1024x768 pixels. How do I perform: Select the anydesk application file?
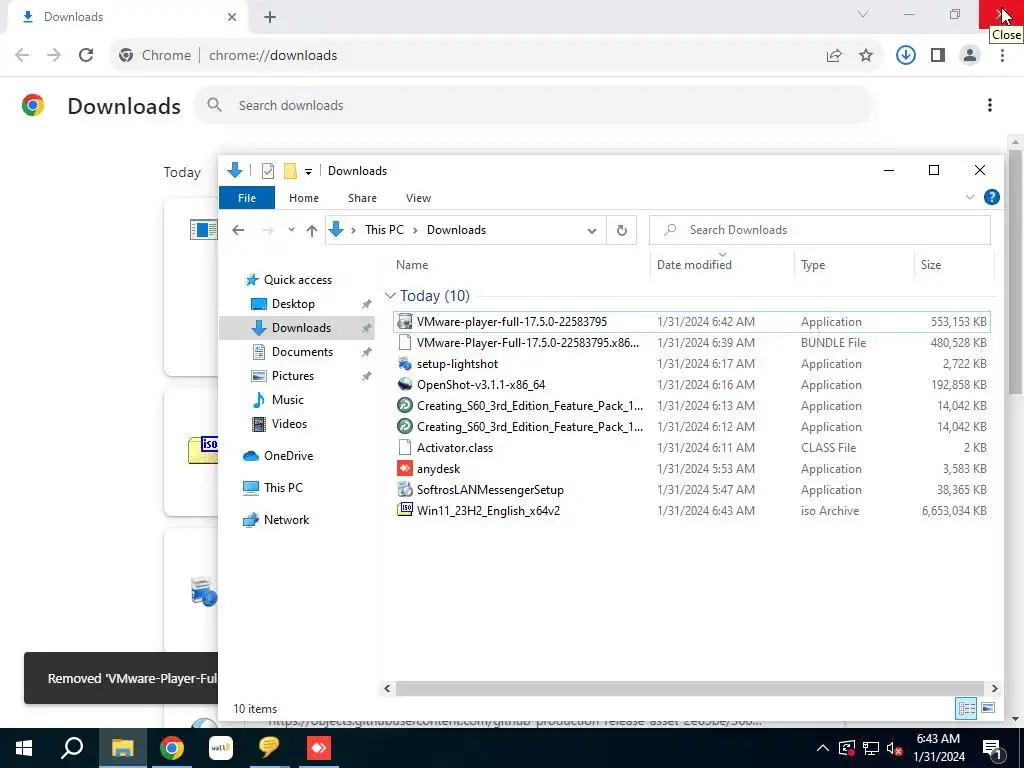692,469
